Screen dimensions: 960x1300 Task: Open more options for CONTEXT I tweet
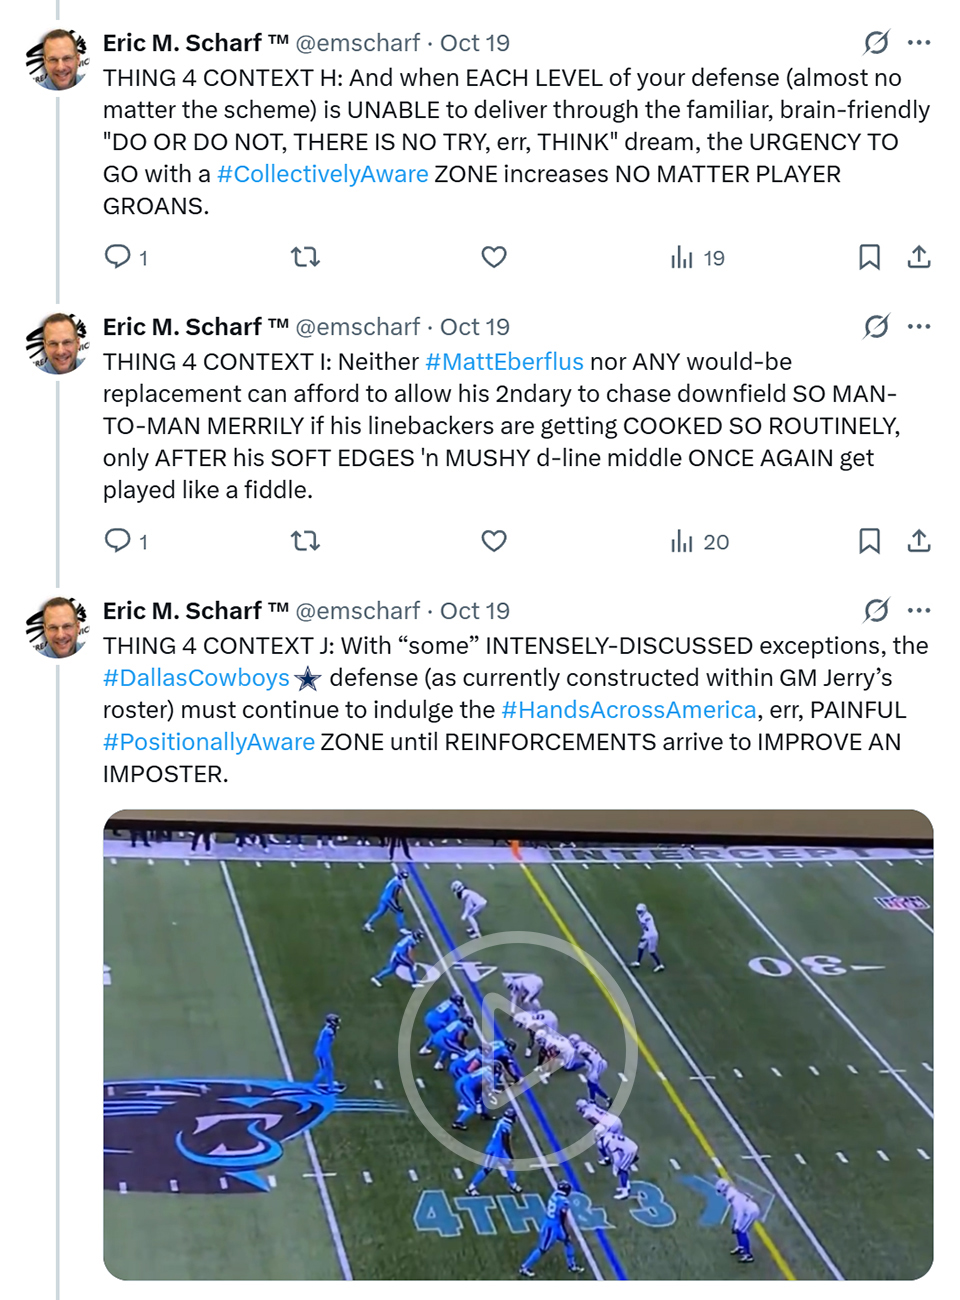[919, 326]
